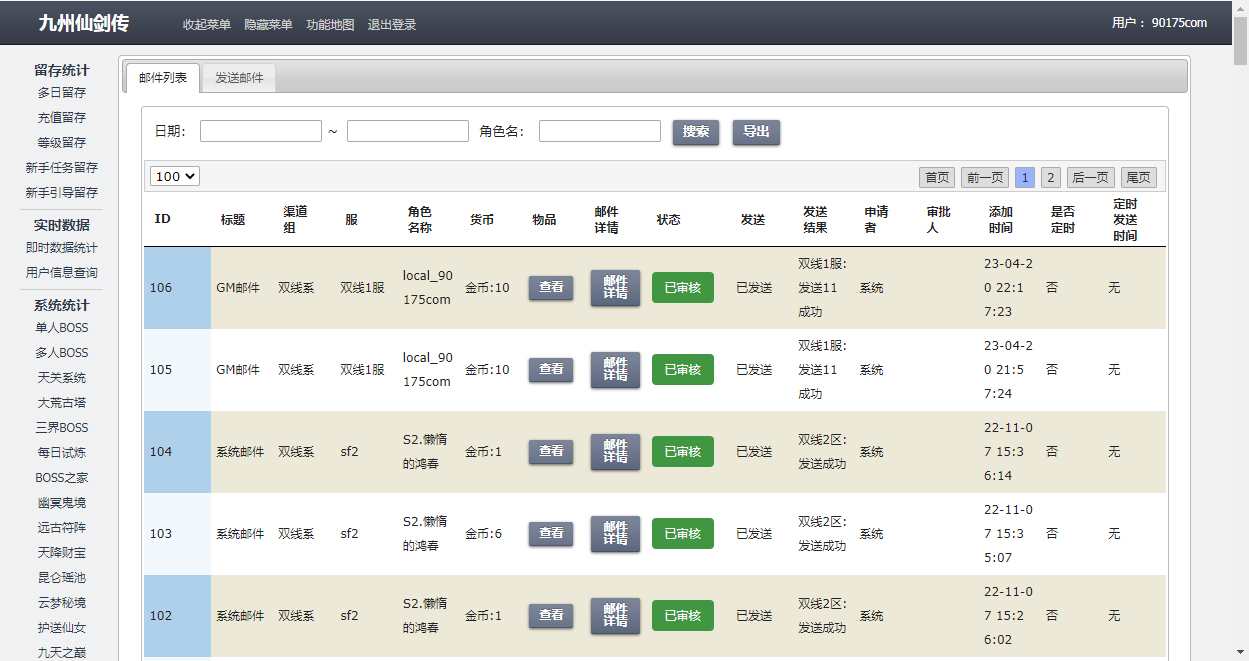Click the 搜索 button
The width and height of the screenshot is (1249, 661).
(696, 132)
